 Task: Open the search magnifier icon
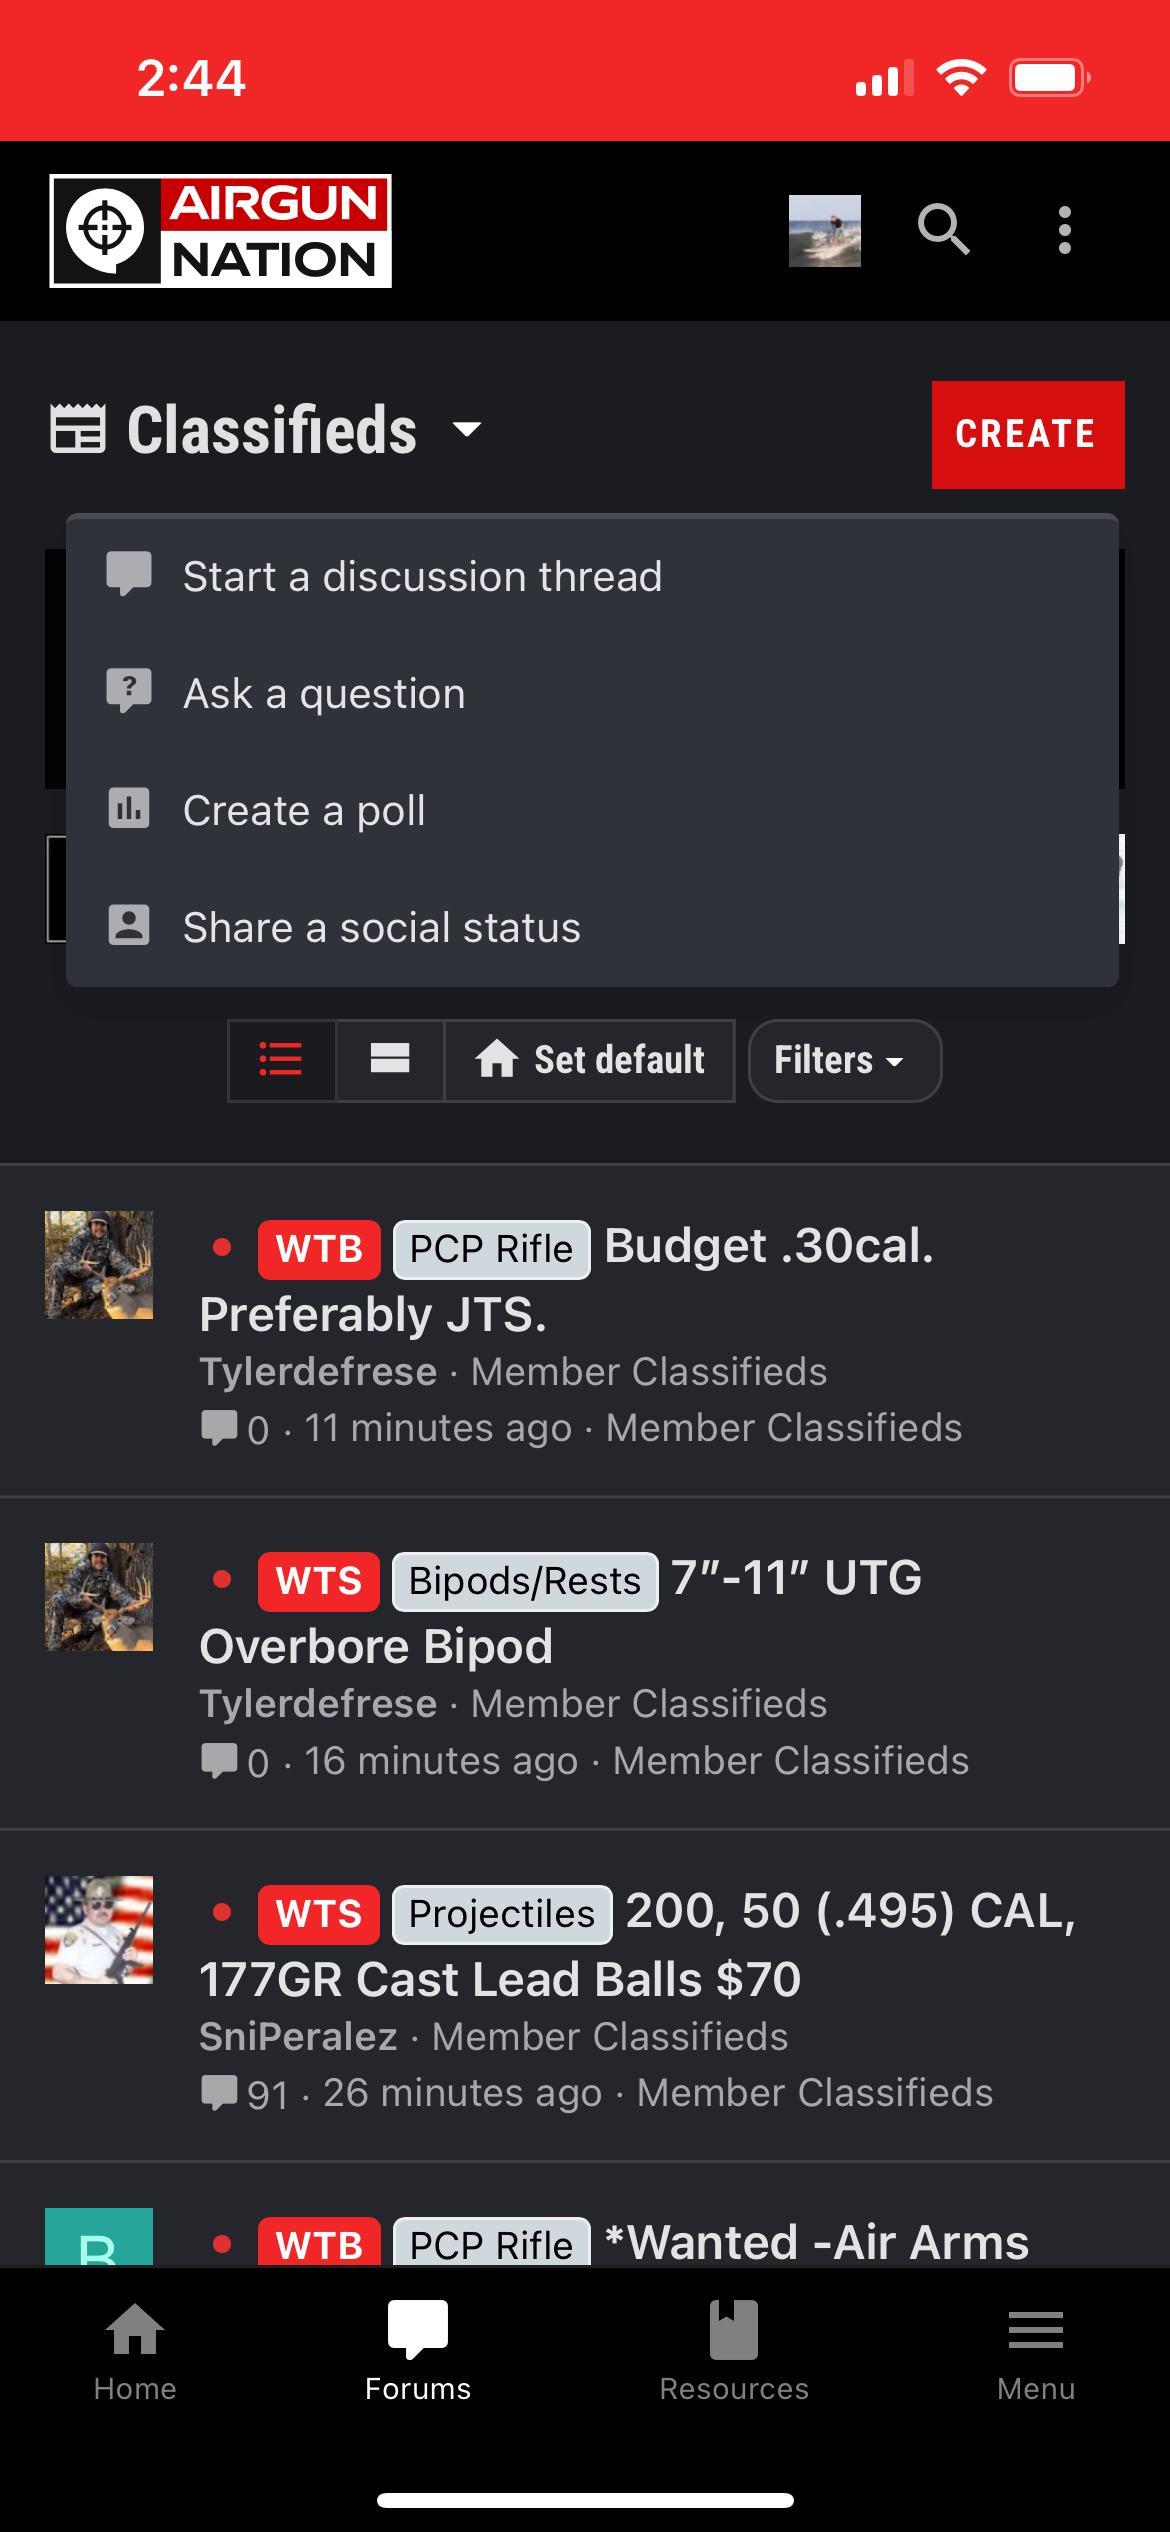944,230
